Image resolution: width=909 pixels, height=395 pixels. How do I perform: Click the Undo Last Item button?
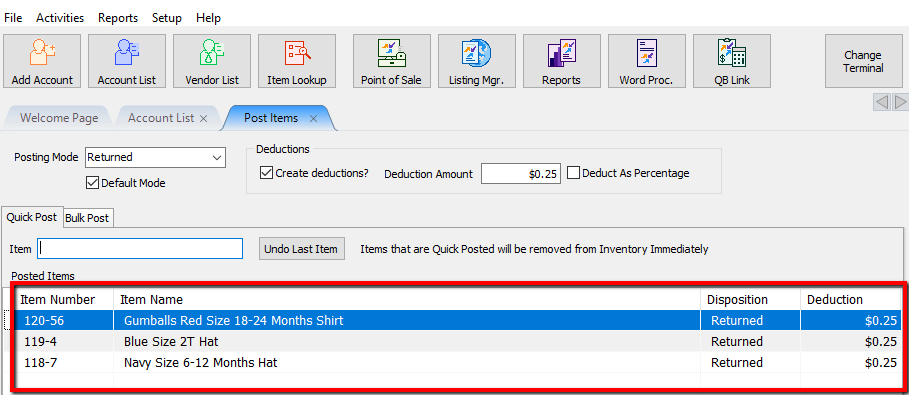click(x=301, y=249)
